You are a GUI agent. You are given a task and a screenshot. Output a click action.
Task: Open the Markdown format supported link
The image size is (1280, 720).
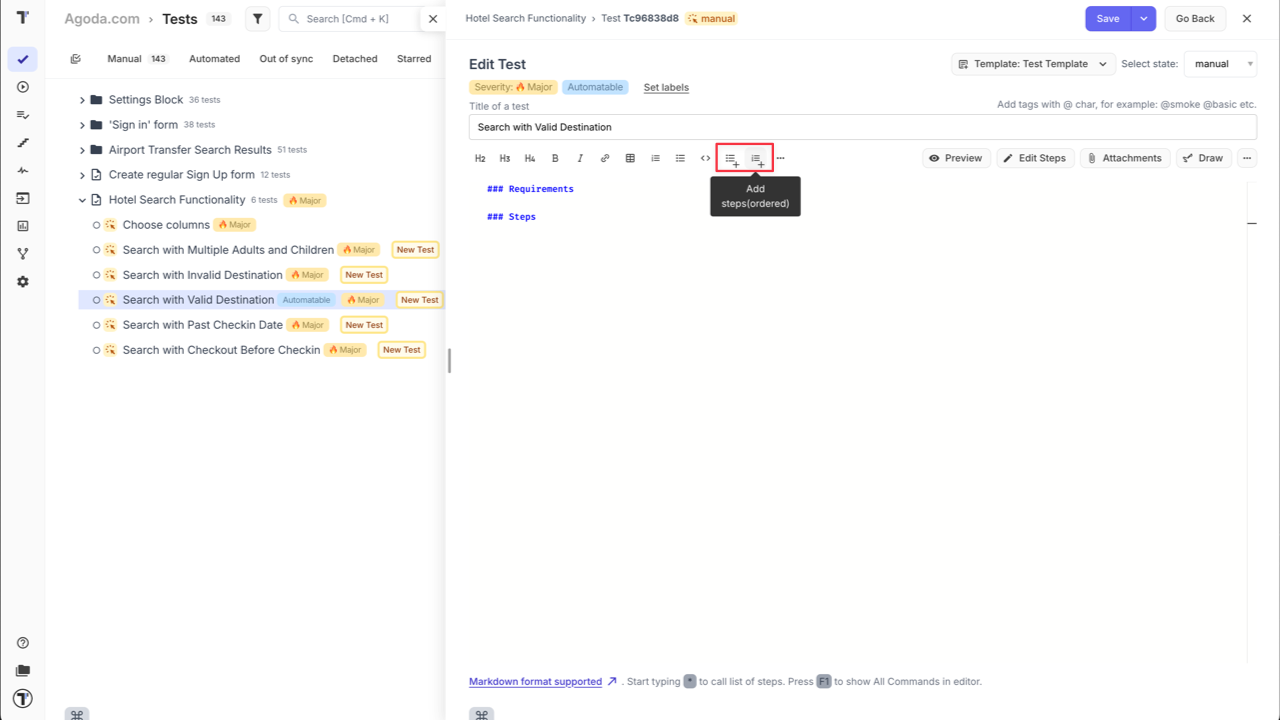click(x=535, y=681)
